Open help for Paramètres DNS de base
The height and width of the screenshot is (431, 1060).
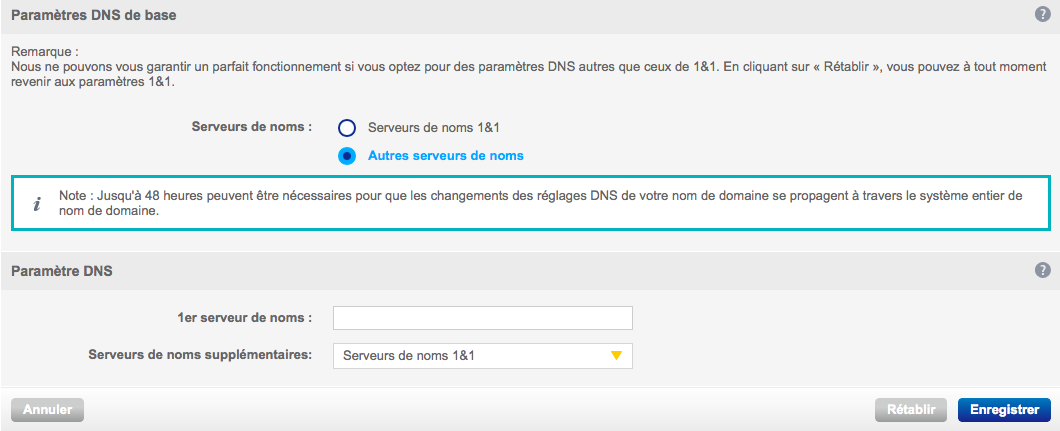(x=1042, y=15)
